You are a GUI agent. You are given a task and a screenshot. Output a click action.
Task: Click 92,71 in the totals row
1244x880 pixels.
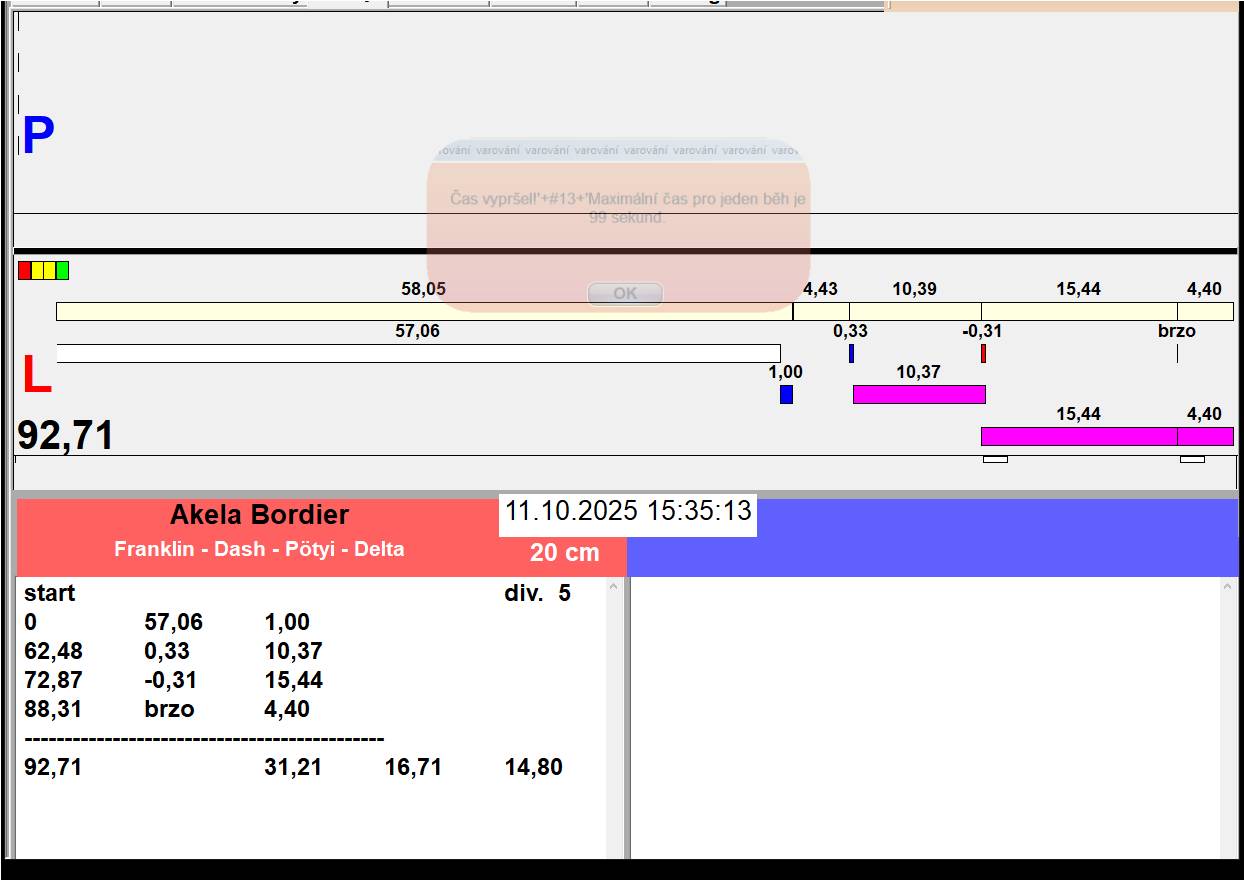[x=54, y=767]
